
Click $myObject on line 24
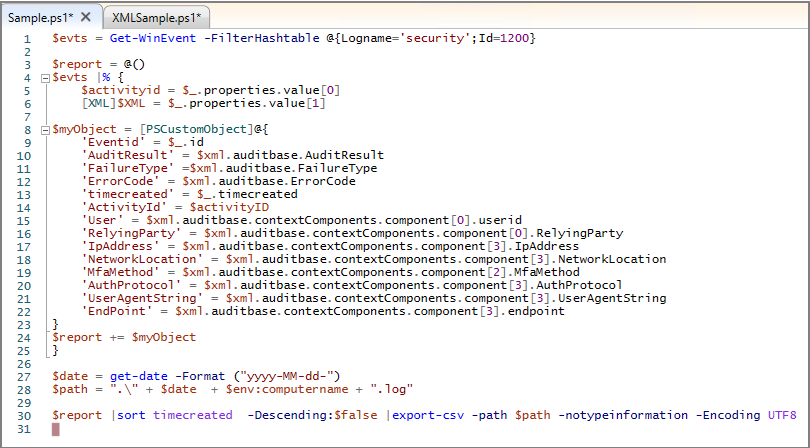pos(164,337)
